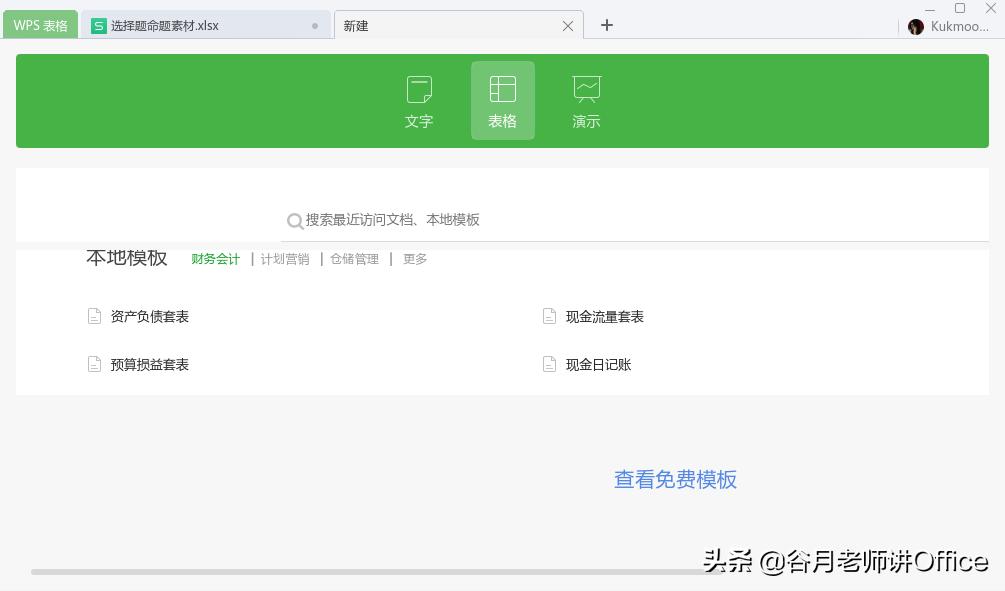The height and width of the screenshot is (591, 1005).
Task: Open a new tab with the + button
Action: 606,24
